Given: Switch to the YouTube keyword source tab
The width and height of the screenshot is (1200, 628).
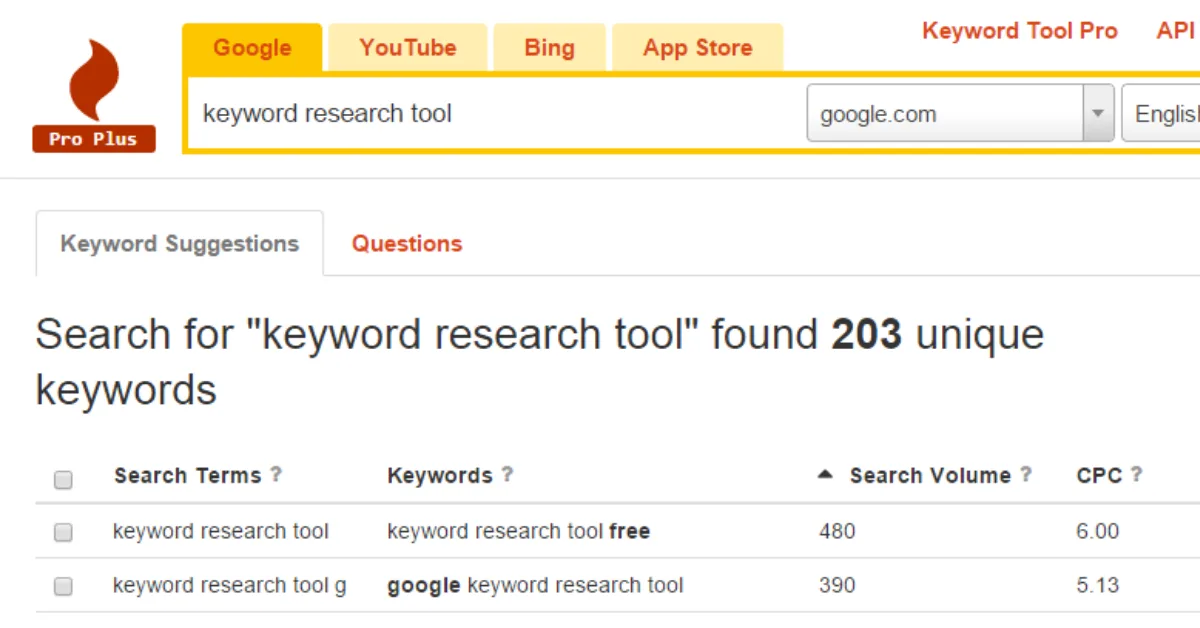Looking at the screenshot, I should point(407,47).
